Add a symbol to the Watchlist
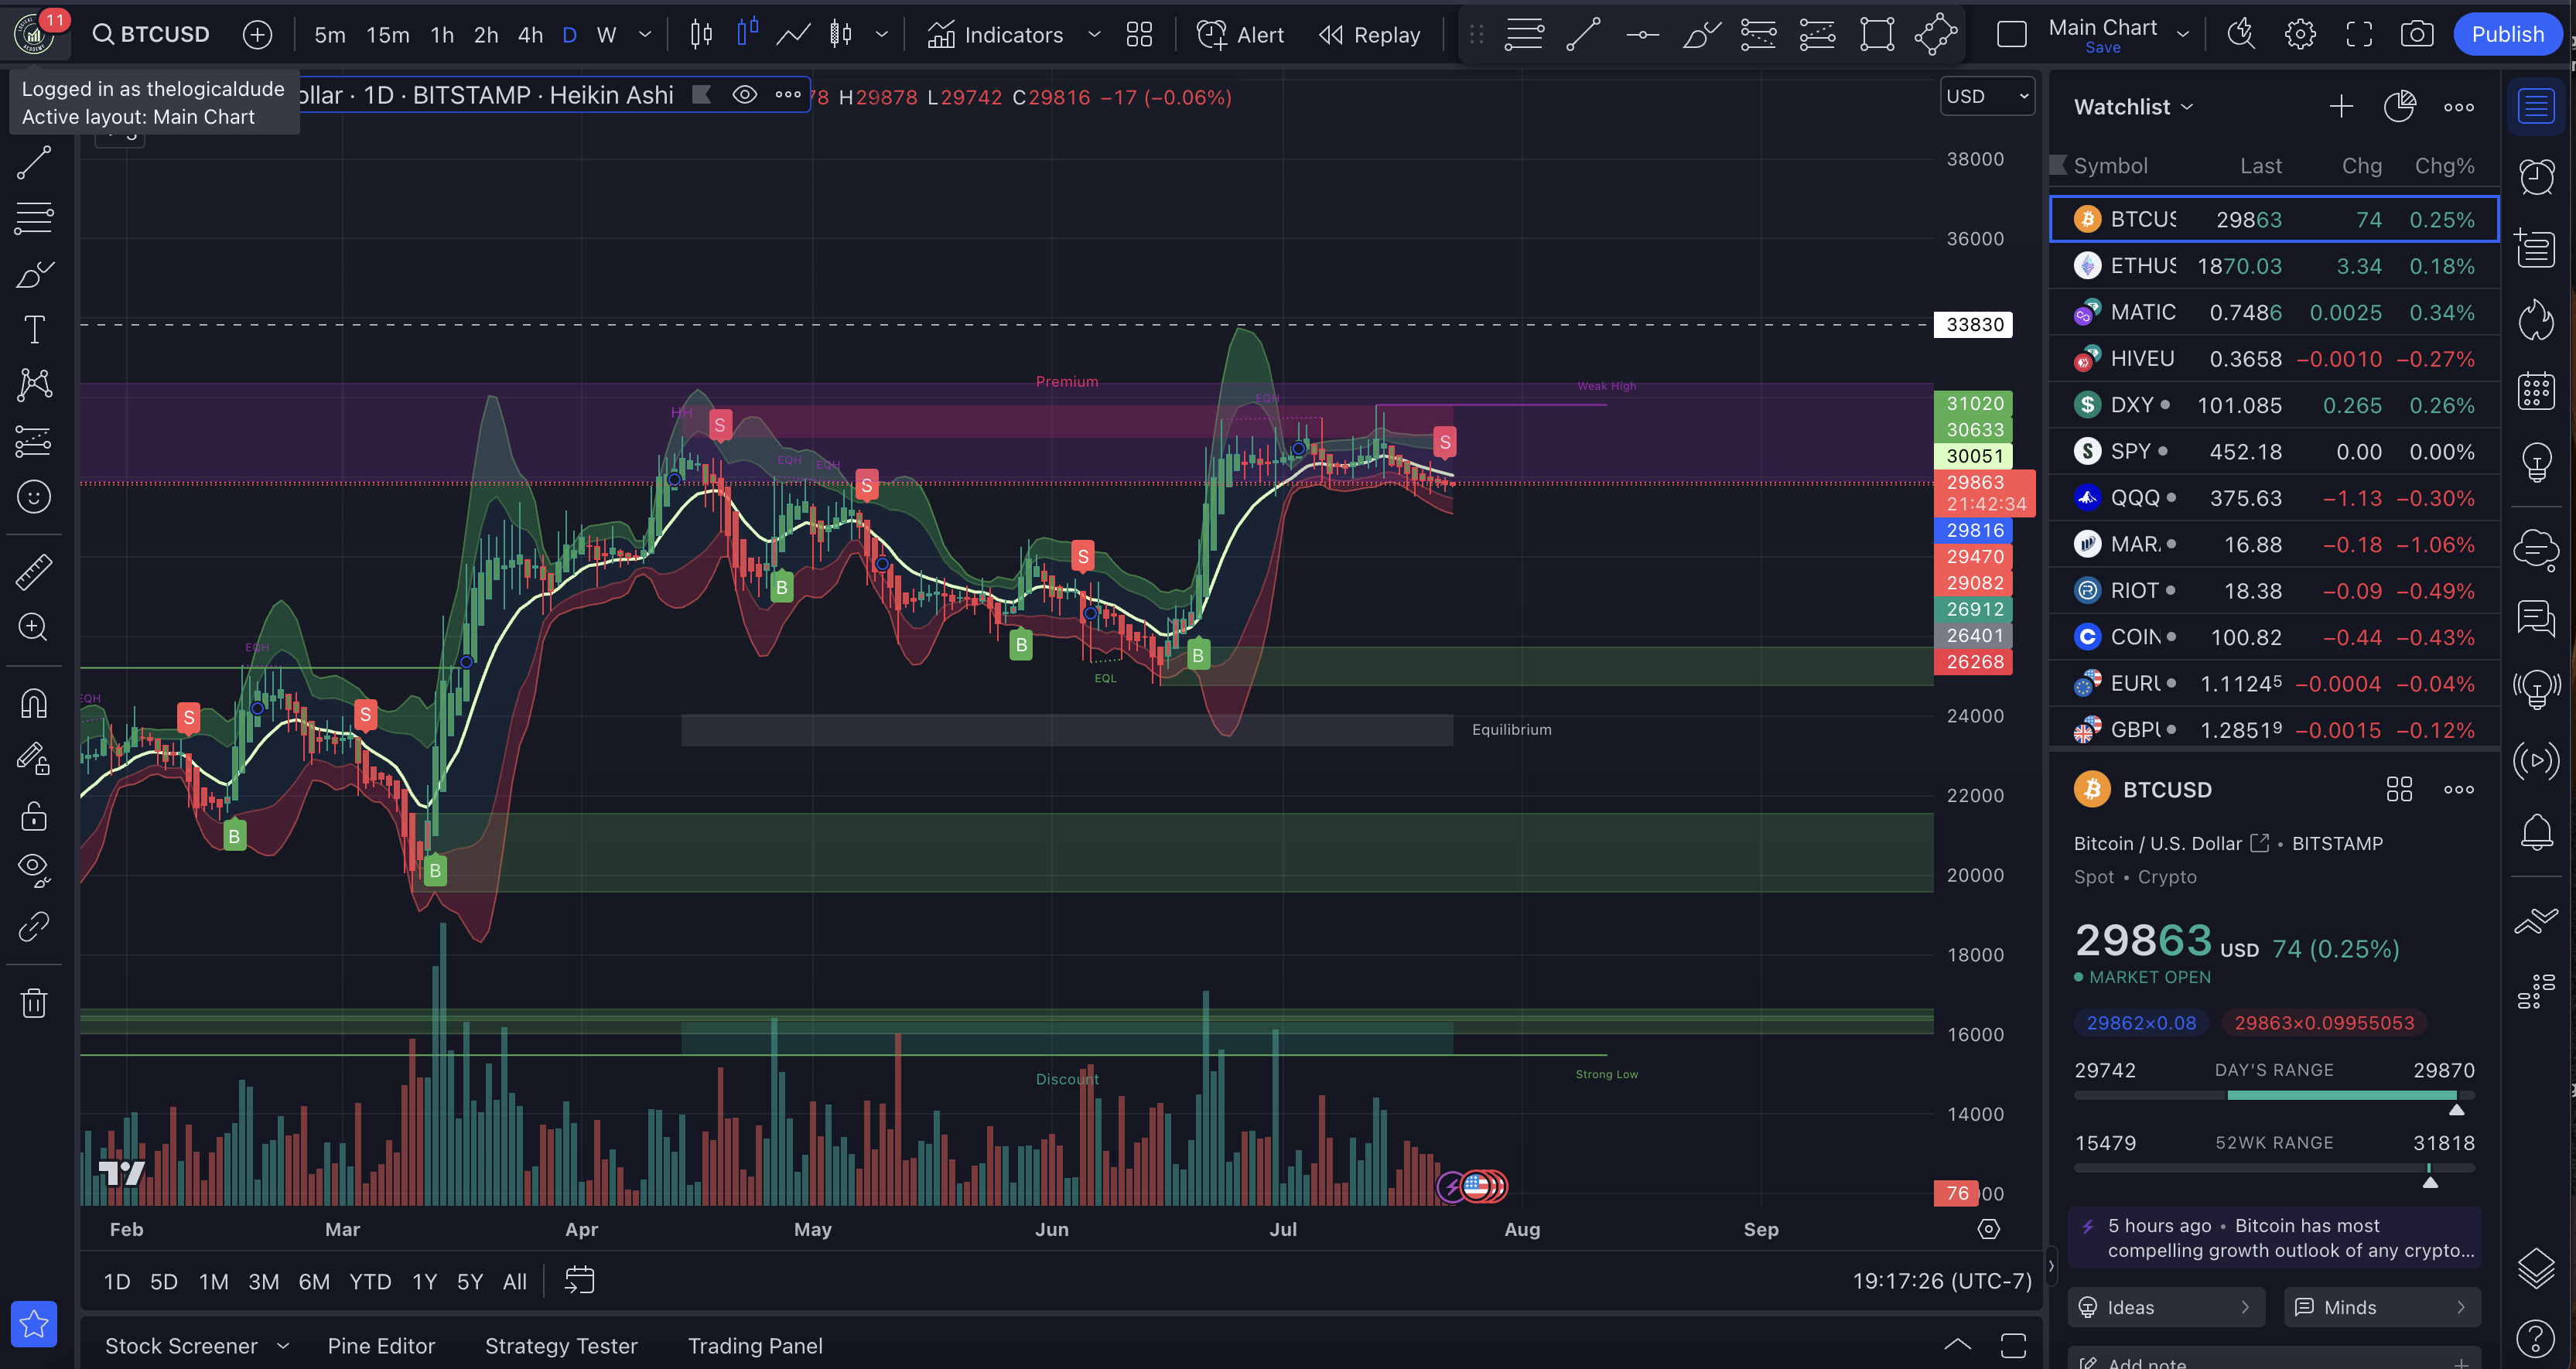Screen dimensions: 2576x1369 (2340, 107)
